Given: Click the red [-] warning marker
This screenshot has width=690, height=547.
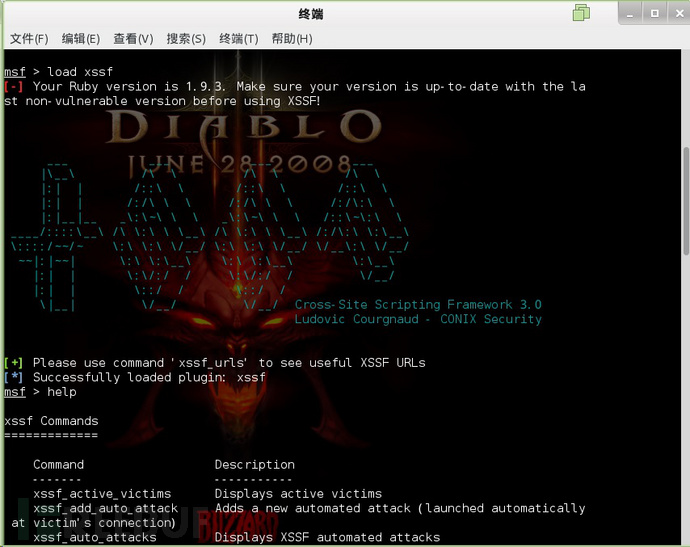Looking at the screenshot, I should (13, 86).
